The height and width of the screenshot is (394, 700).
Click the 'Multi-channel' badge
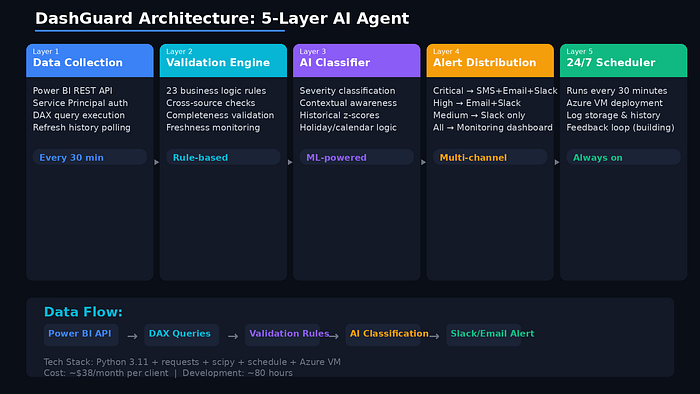coord(490,158)
